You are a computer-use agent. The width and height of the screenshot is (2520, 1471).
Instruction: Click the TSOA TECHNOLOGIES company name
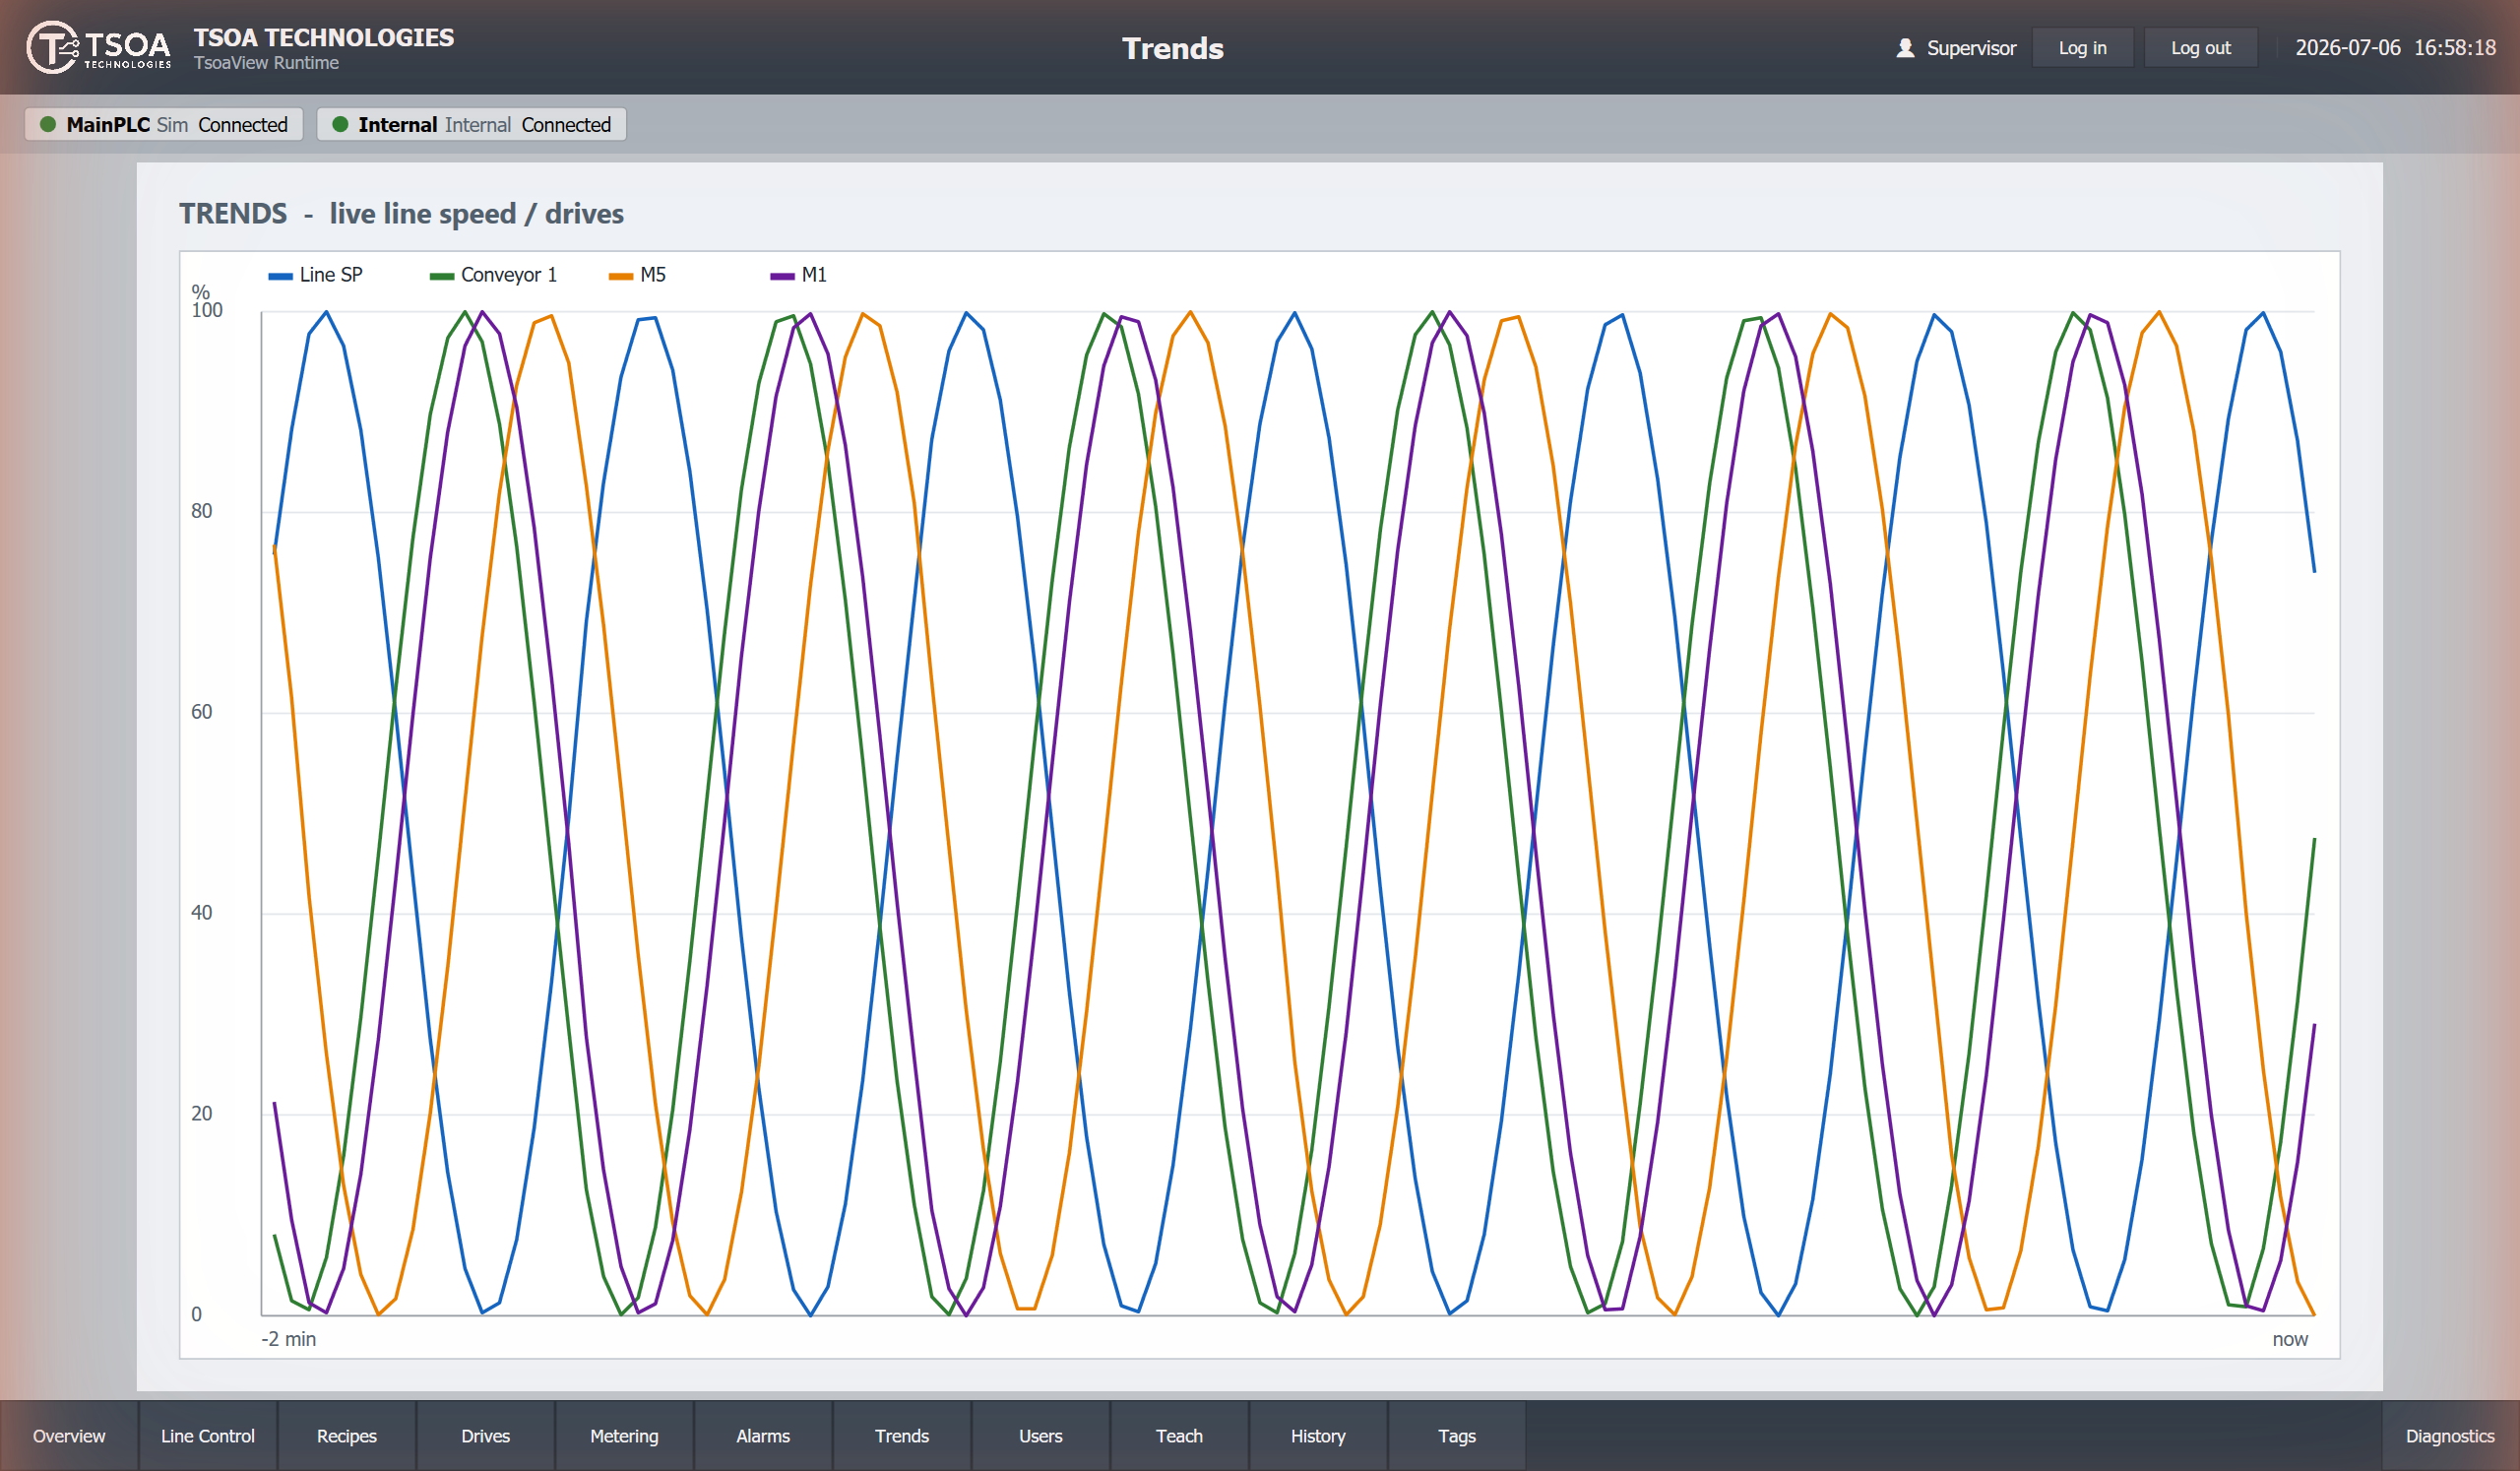tap(324, 37)
